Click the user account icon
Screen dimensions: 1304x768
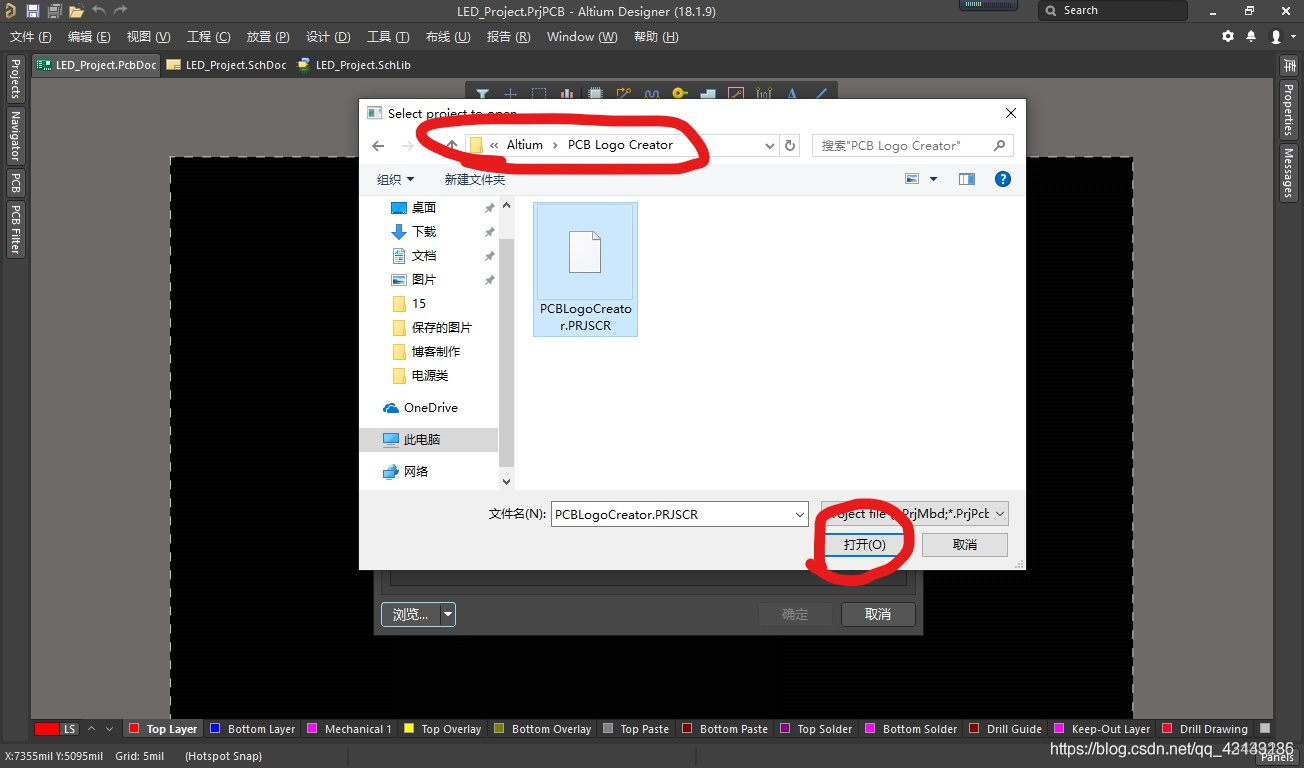(x=1276, y=36)
